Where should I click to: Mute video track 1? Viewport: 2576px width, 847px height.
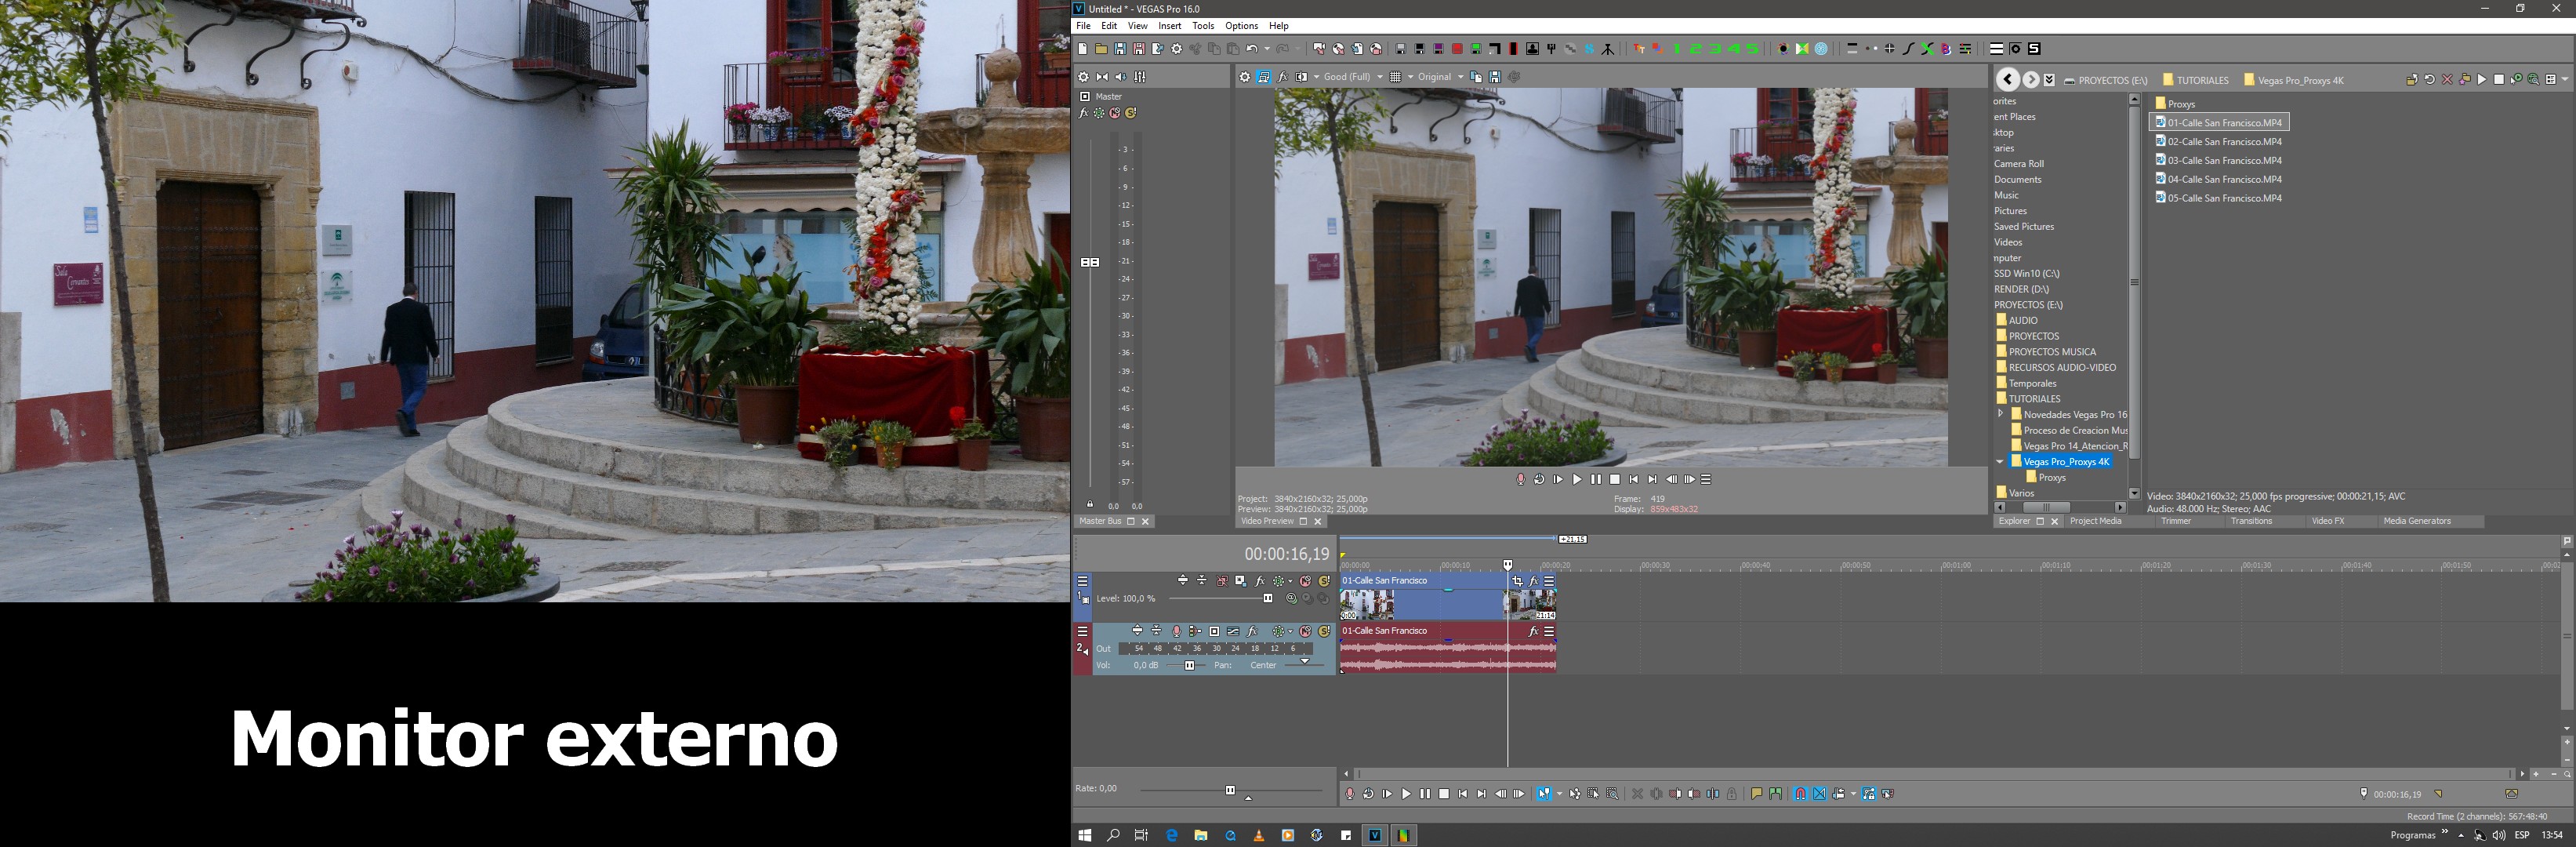(x=1305, y=581)
